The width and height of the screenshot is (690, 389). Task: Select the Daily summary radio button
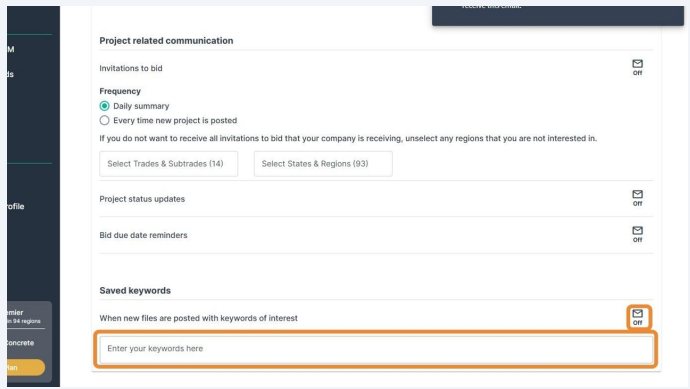coord(104,106)
